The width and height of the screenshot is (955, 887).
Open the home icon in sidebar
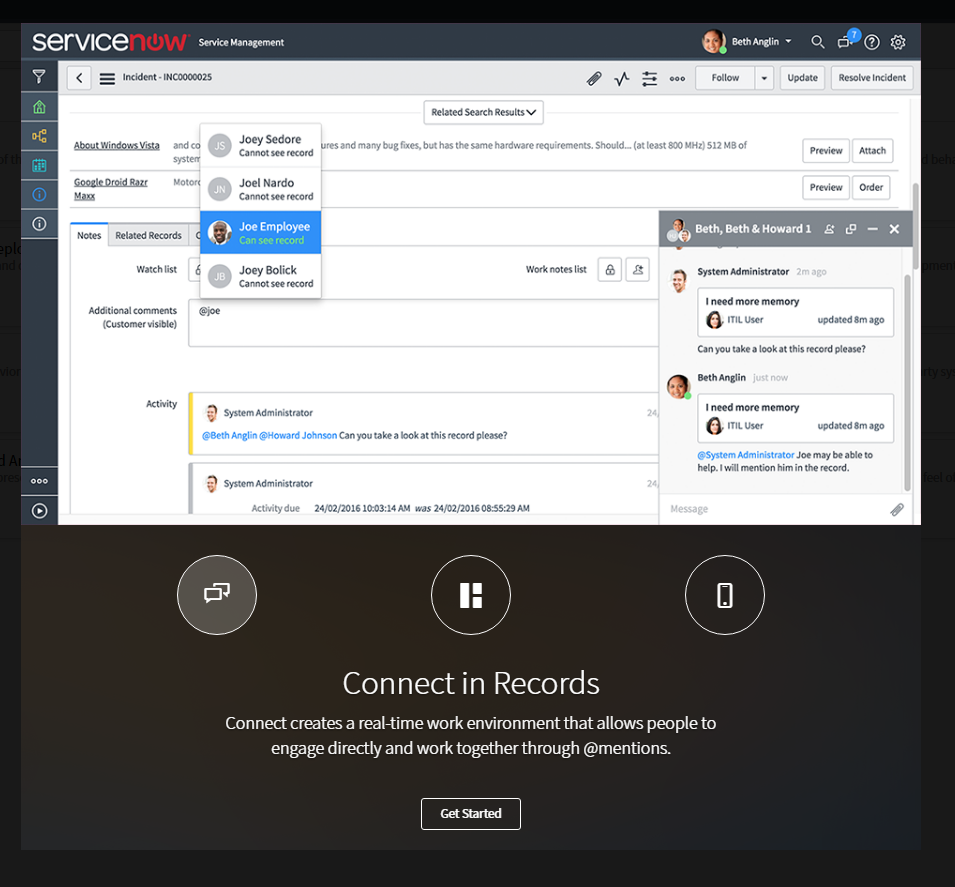point(39,107)
